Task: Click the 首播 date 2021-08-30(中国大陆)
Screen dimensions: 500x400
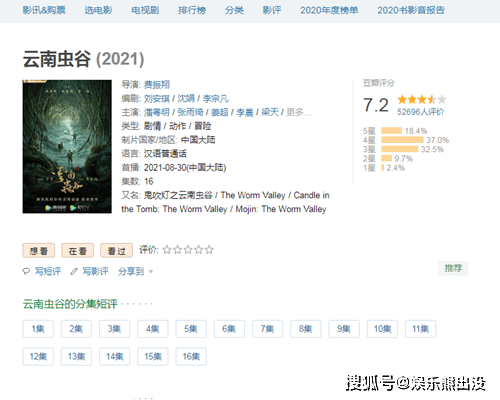Action: tap(185, 168)
